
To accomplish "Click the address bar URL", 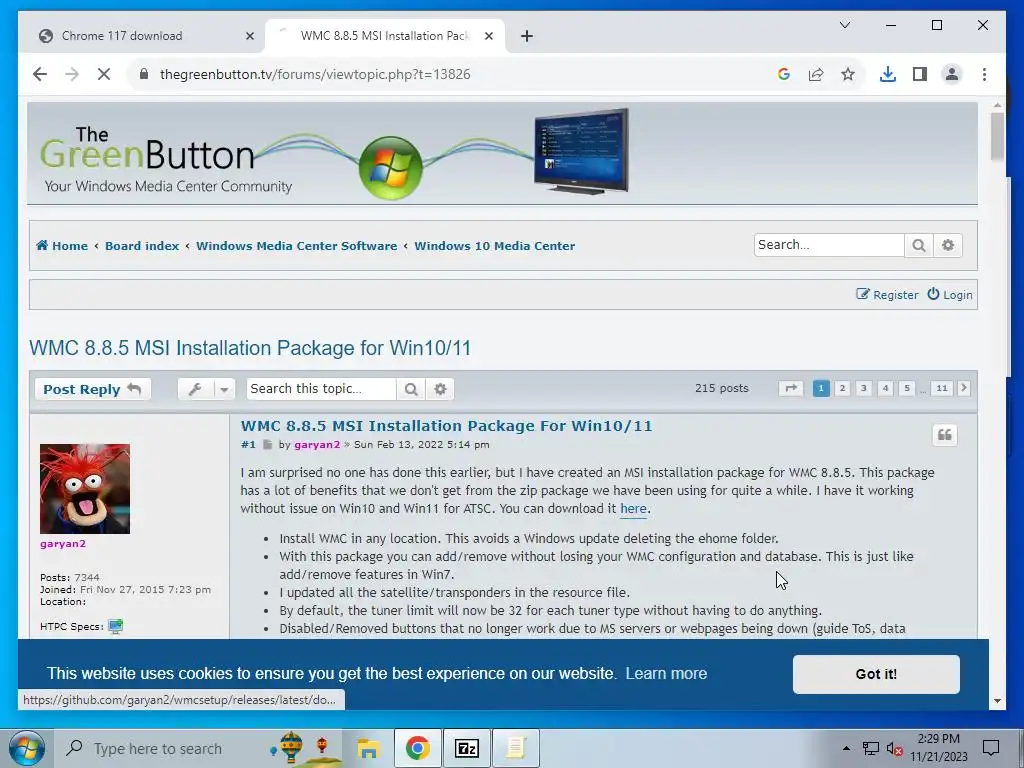I will (315, 74).
